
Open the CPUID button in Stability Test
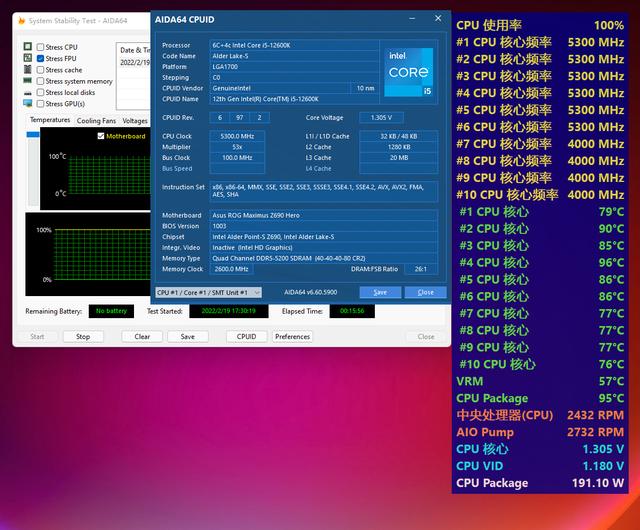(247, 336)
